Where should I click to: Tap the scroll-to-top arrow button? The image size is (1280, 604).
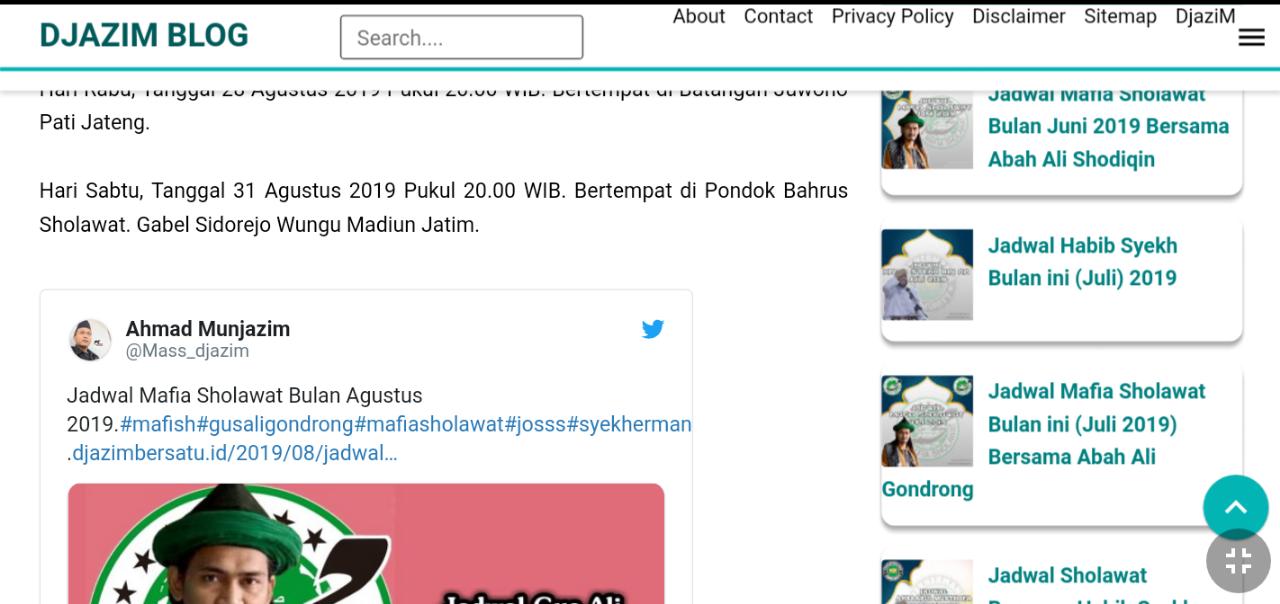(x=1236, y=507)
